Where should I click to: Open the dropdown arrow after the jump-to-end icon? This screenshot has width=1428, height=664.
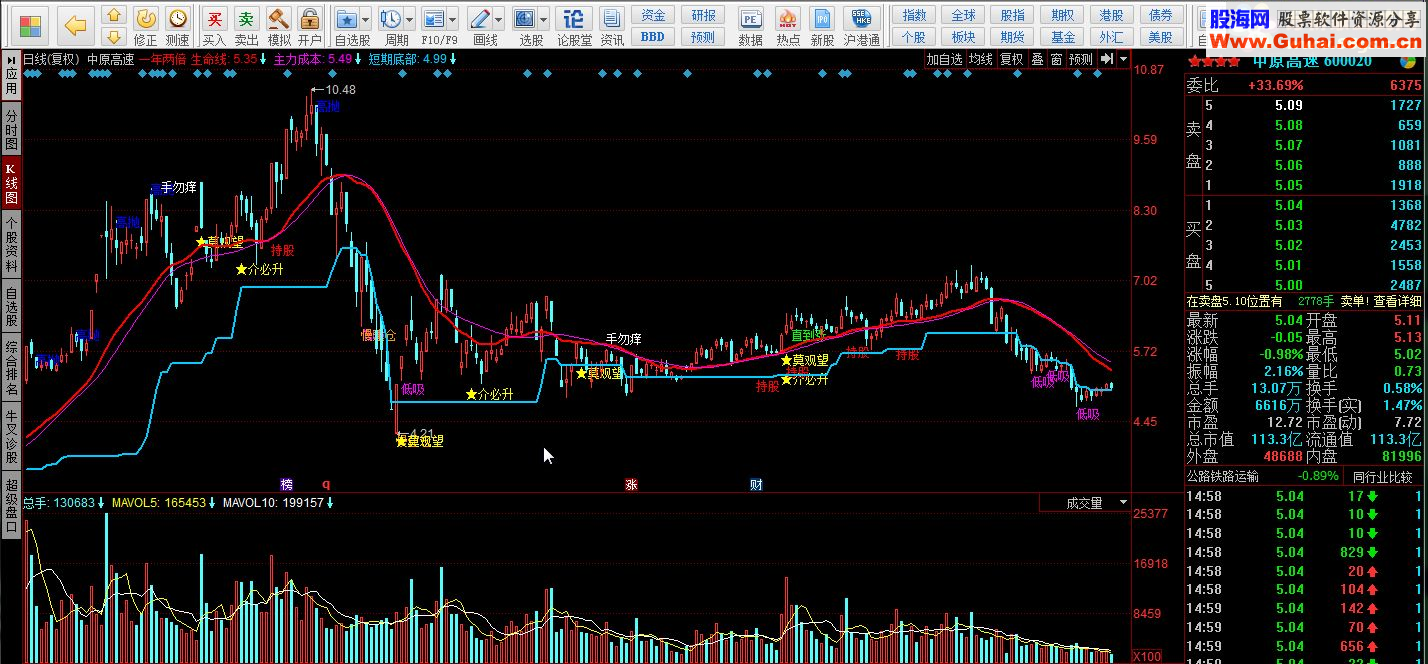tap(1124, 59)
